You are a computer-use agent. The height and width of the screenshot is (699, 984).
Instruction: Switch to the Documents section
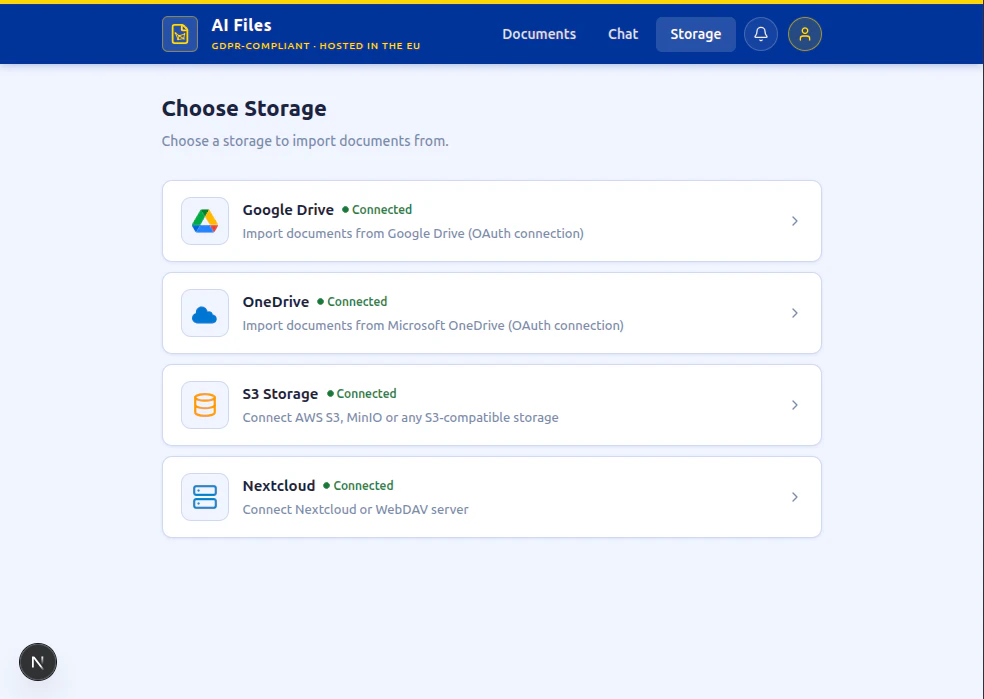(539, 33)
